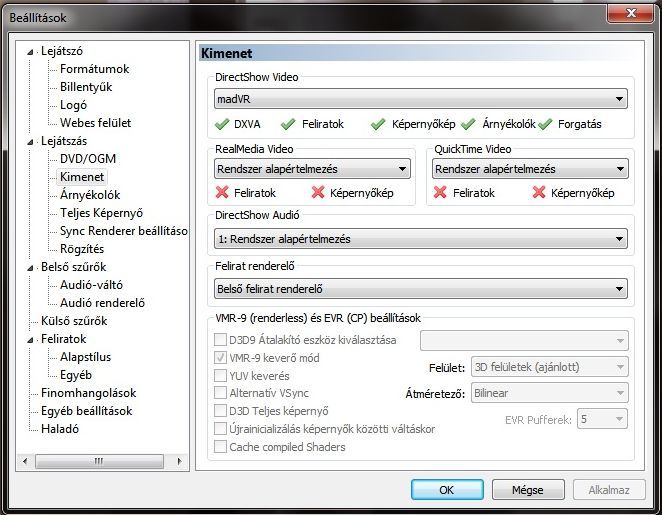The image size is (662, 515).
Task: Toggle Újrainicializálás képernyők közötti váltáskor checkbox
Action: tap(220, 428)
